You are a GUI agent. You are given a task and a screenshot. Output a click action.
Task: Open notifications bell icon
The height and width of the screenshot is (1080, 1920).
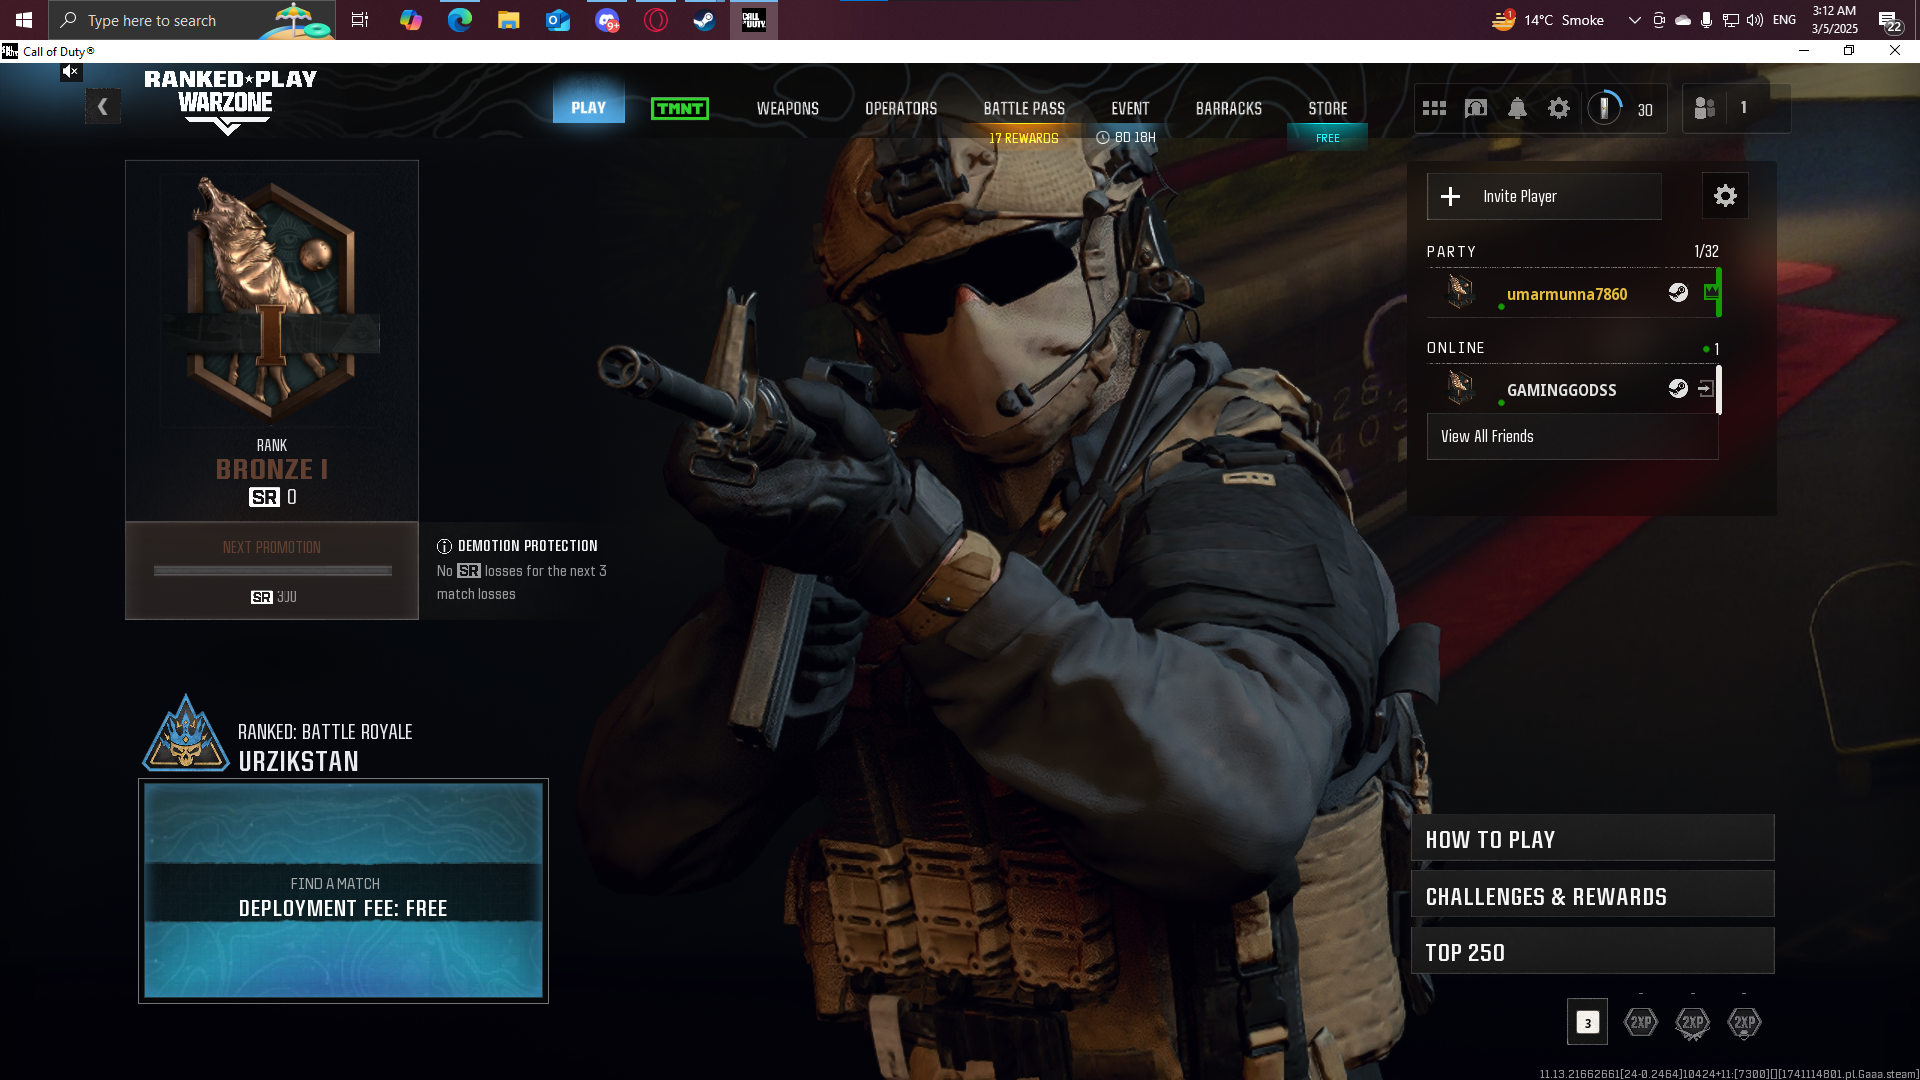pyautogui.click(x=1517, y=108)
